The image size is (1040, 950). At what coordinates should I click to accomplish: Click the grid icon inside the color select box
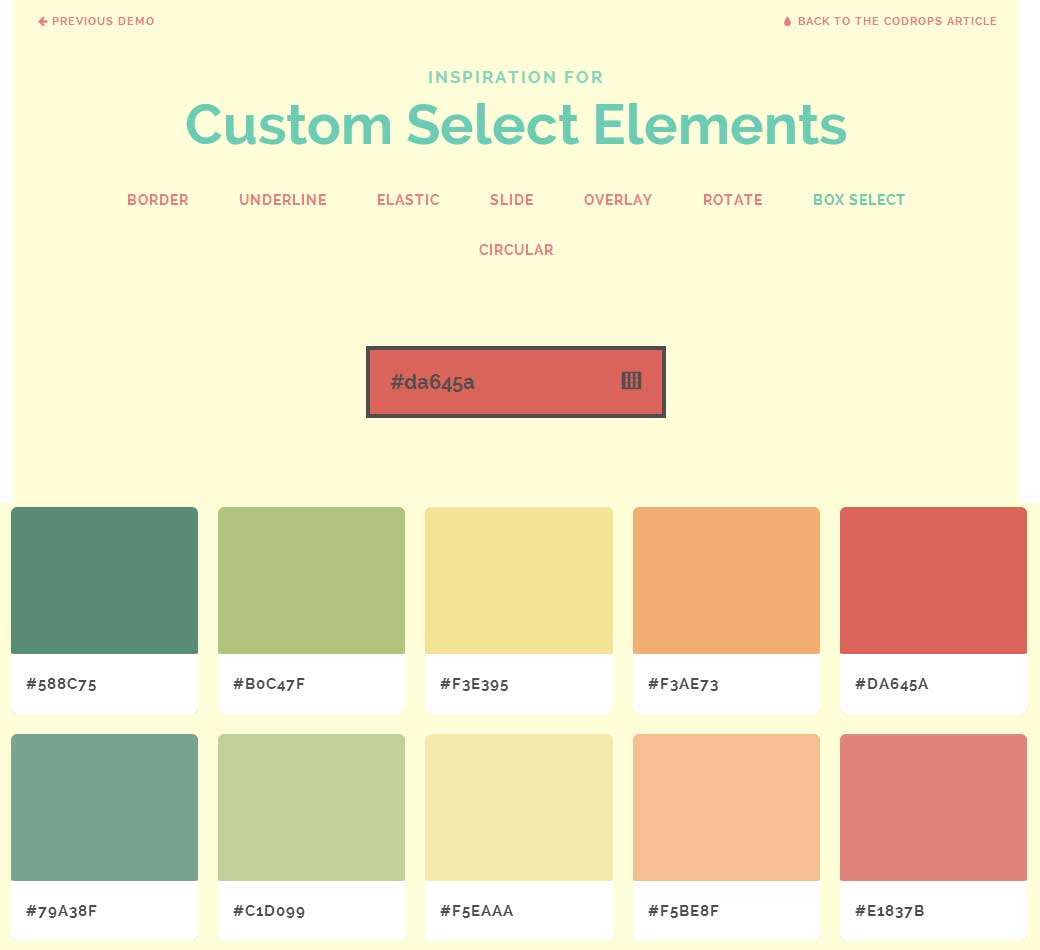[631, 380]
